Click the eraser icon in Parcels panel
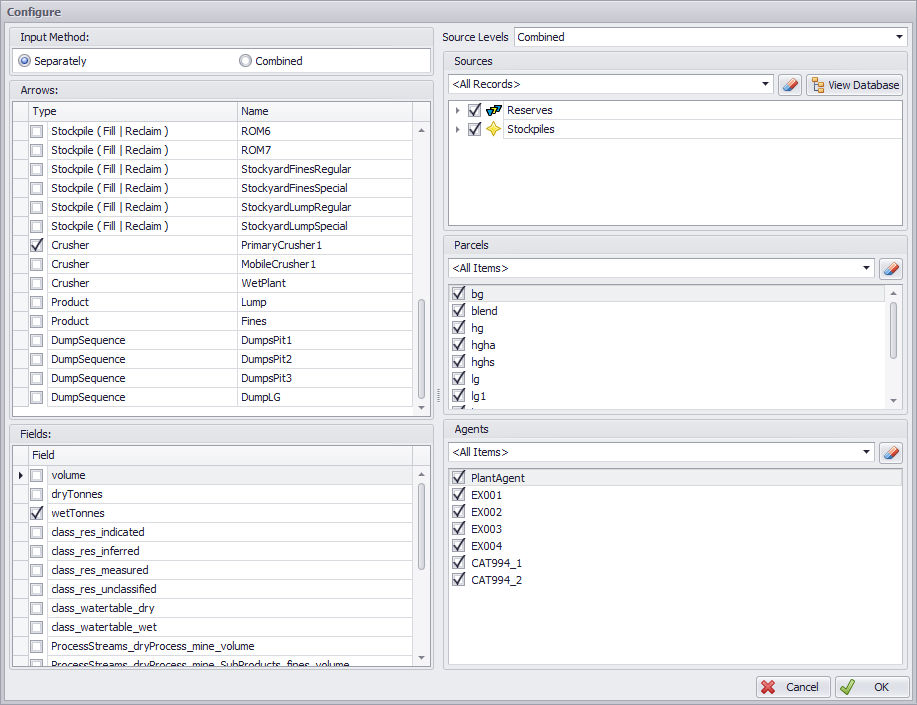The image size is (917, 705). tap(890, 268)
